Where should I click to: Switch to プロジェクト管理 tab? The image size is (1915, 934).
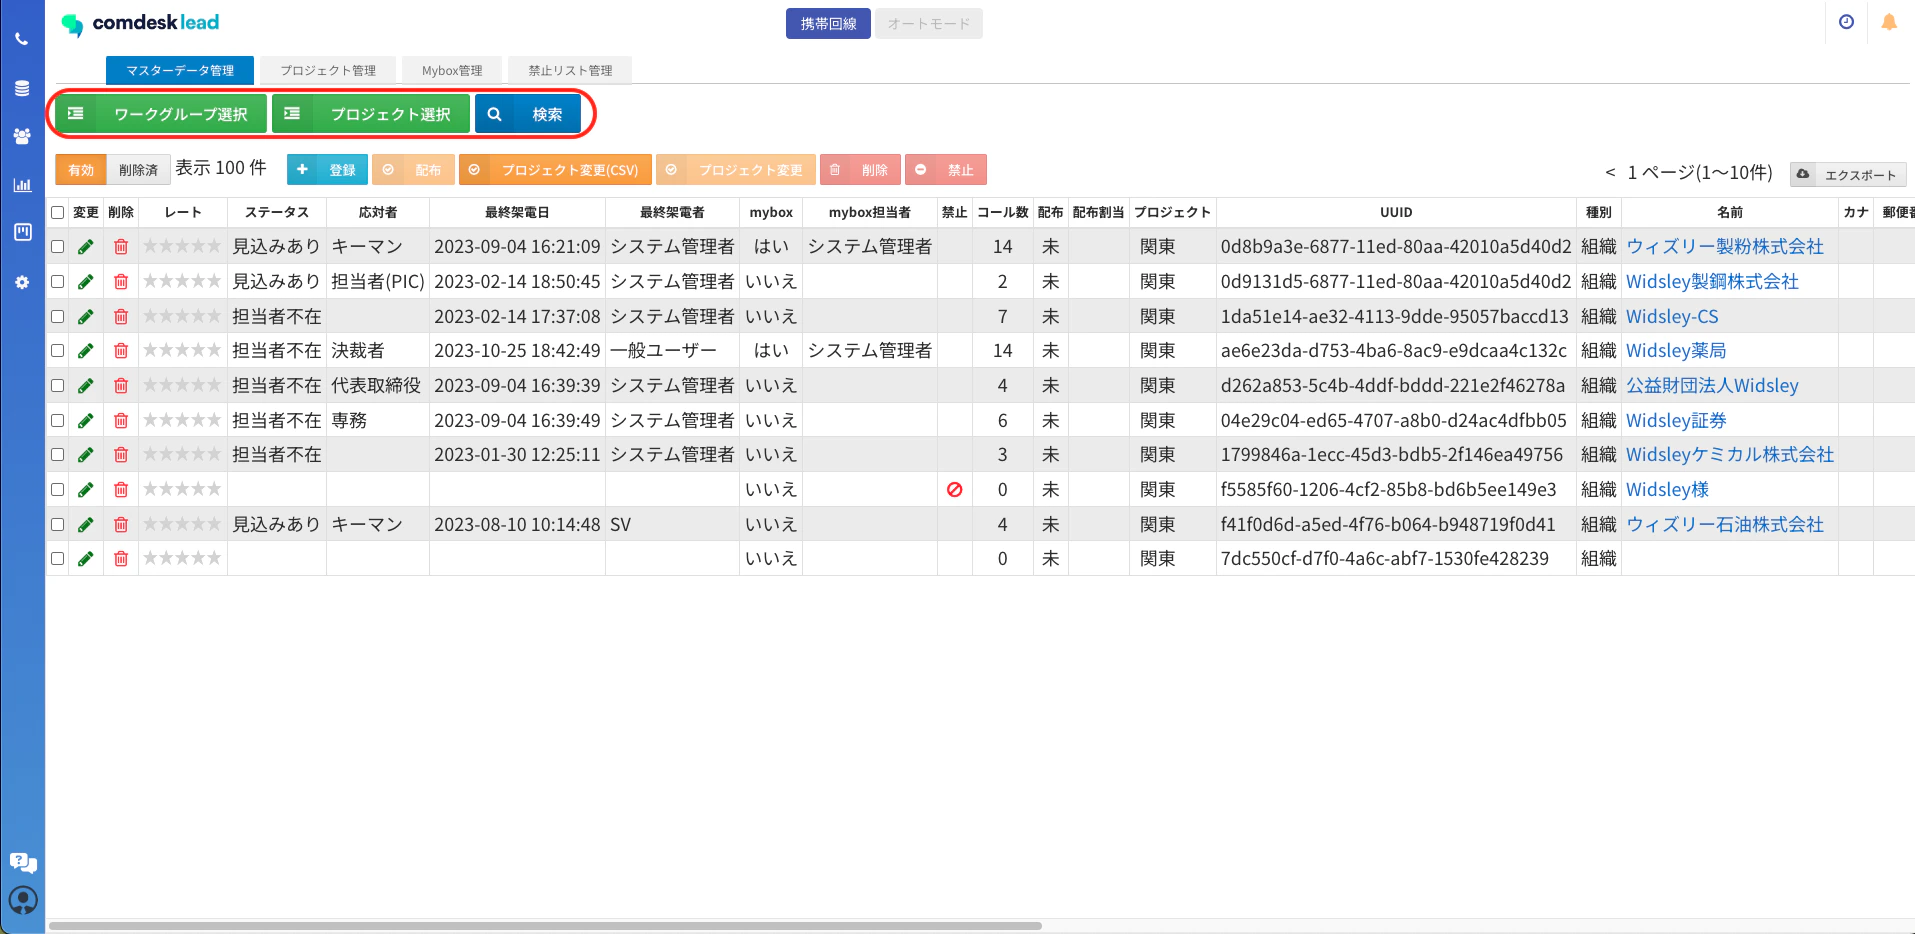tap(328, 70)
